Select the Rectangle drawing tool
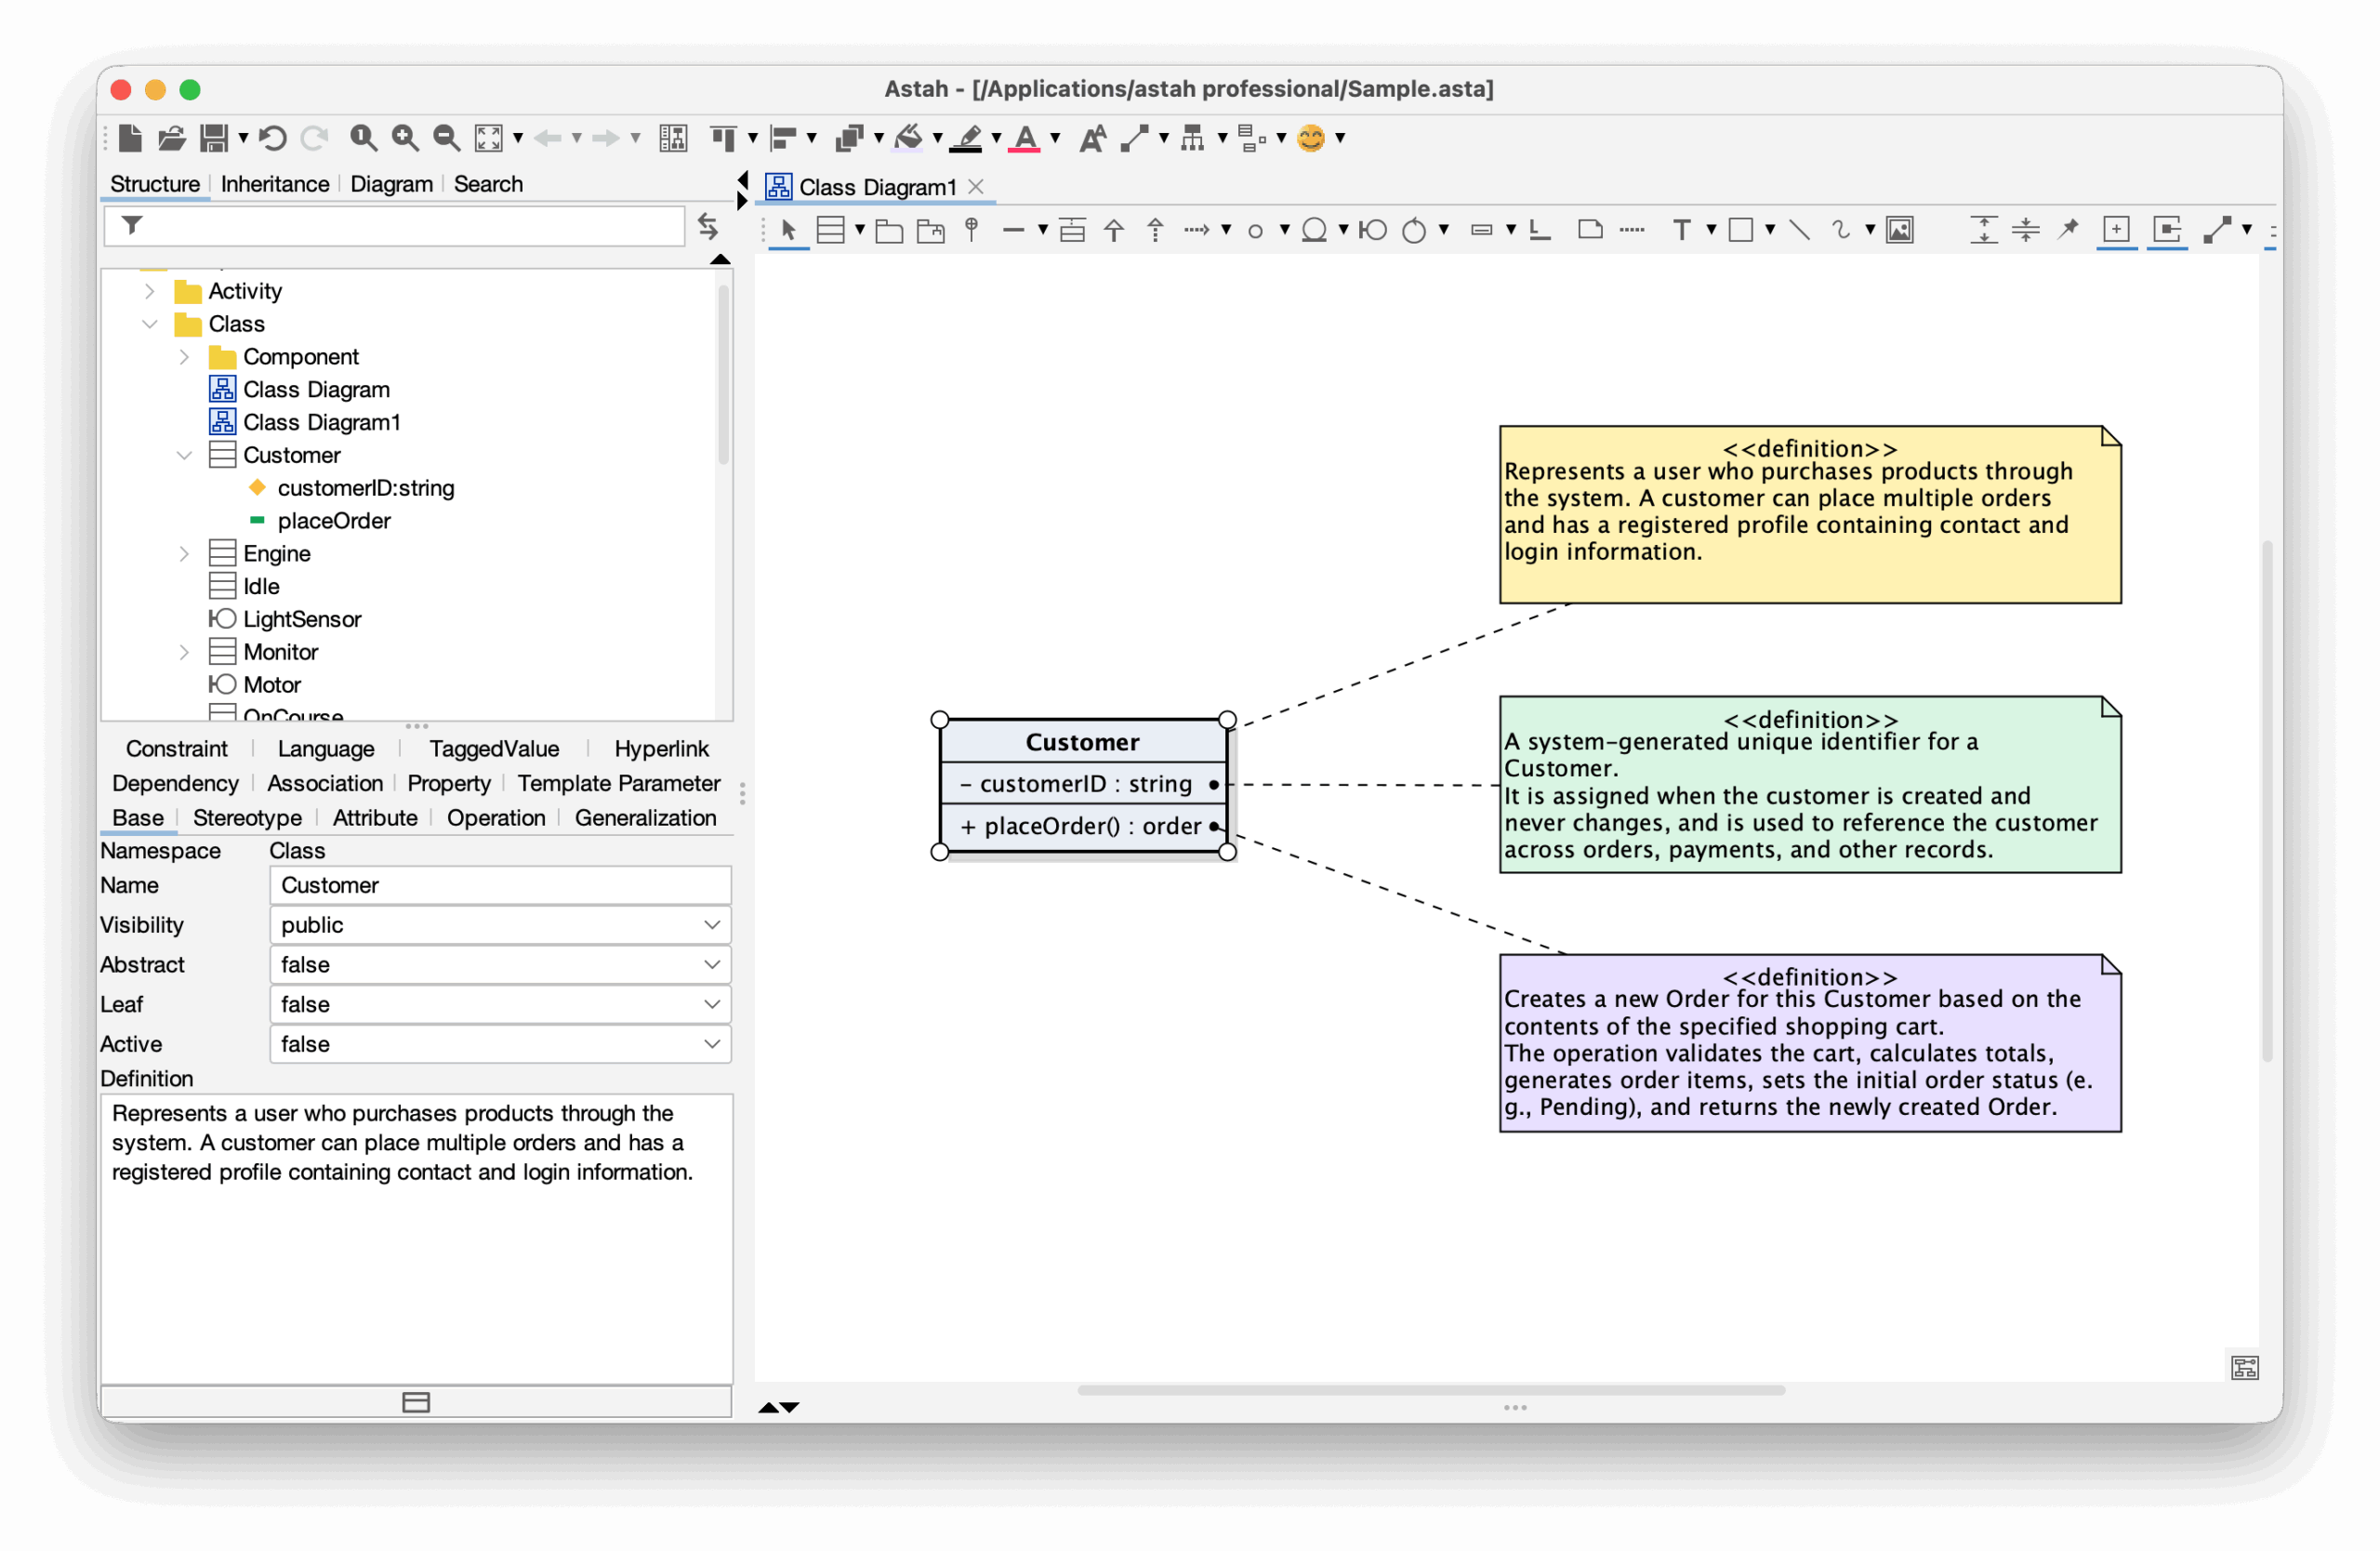This screenshot has height=1551, width=2380. 1742,229
